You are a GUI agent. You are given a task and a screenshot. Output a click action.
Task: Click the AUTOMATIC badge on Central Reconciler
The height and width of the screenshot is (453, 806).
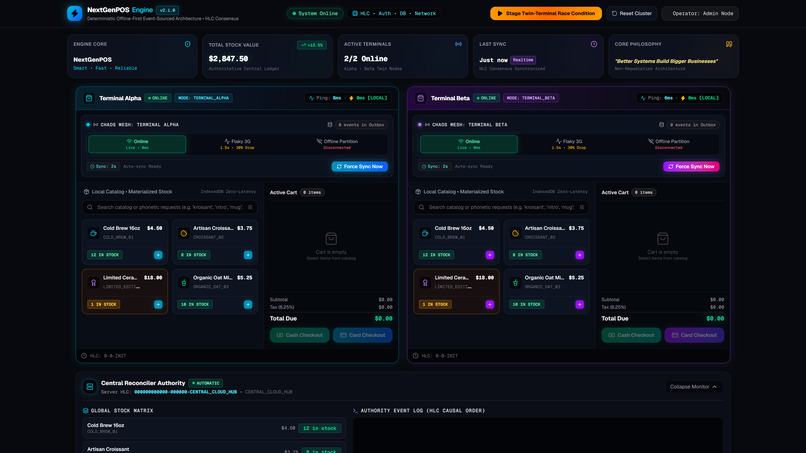tap(206, 383)
